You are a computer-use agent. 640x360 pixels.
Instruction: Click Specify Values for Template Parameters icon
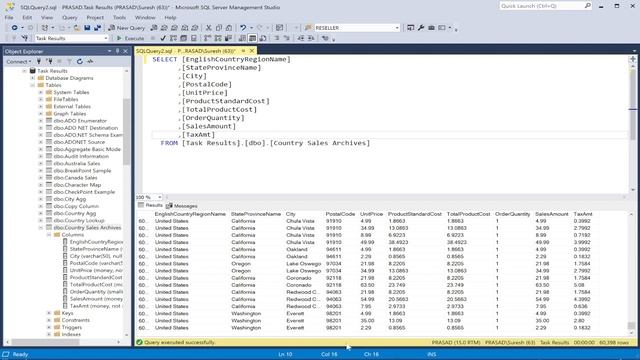[x=325, y=38]
